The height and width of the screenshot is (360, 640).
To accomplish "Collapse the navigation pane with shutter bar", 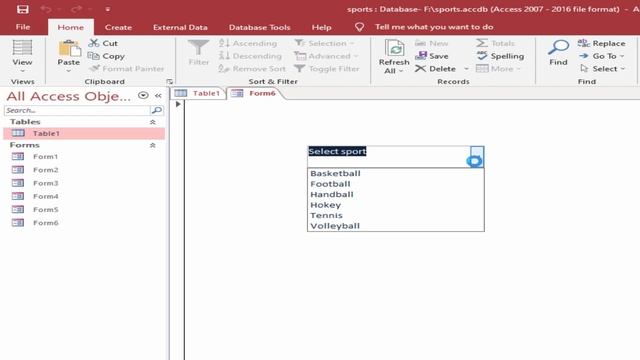I will click(158, 96).
